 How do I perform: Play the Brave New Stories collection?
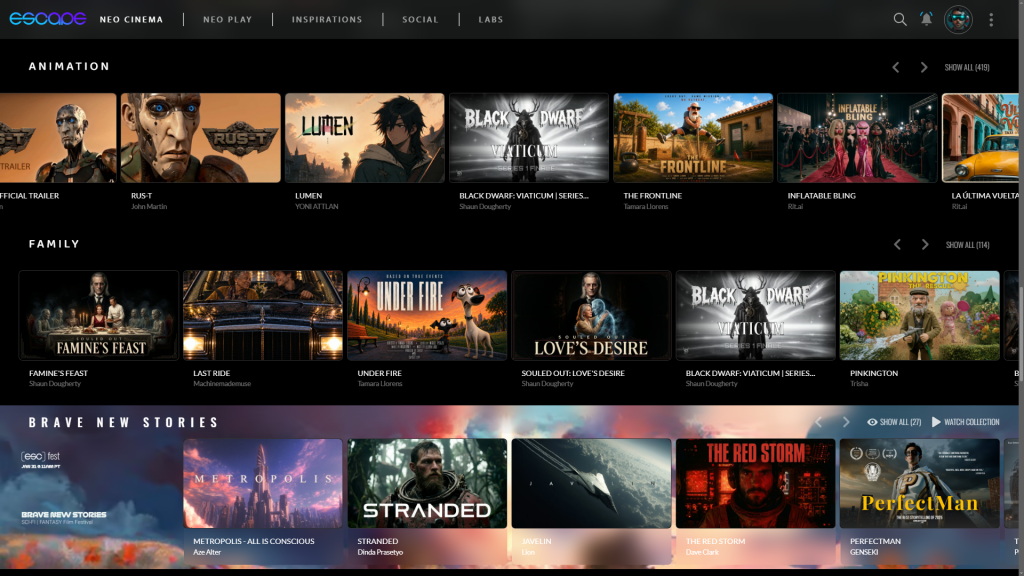(x=965, y=422)
